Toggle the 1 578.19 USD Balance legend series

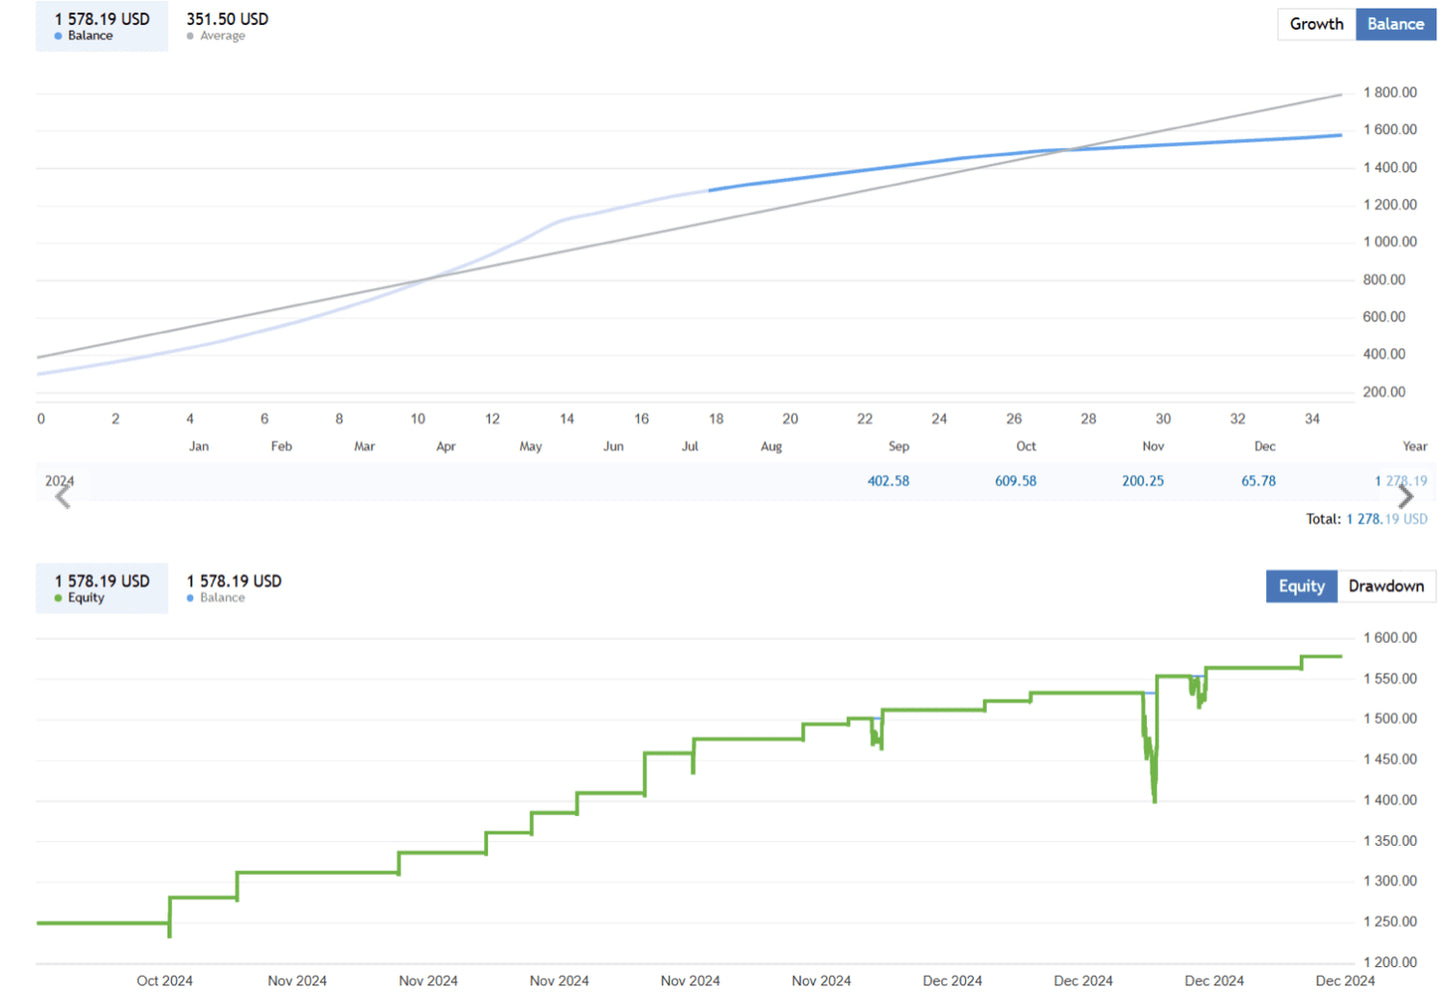(102, 26)
